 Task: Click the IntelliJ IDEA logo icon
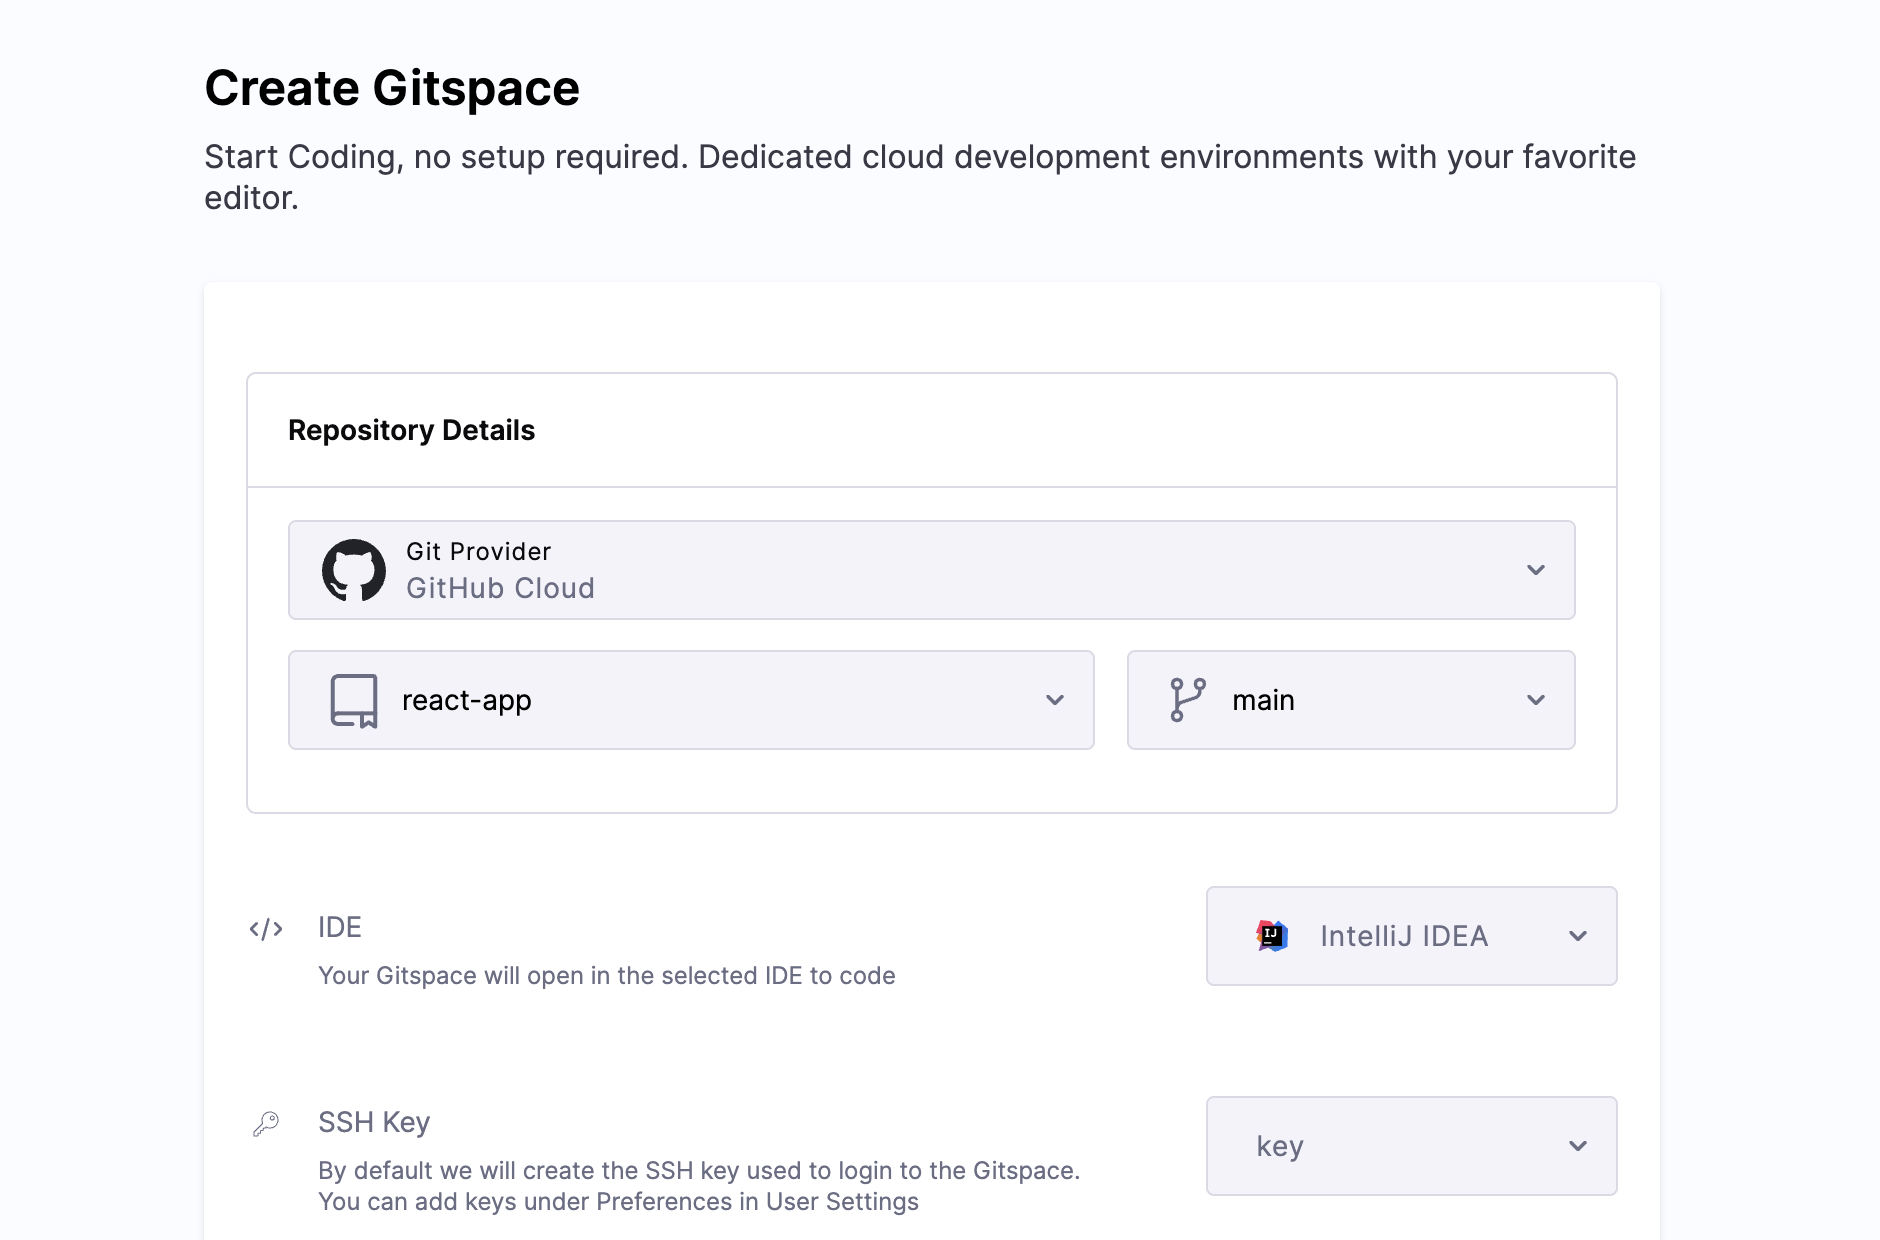click(1271, 936)
